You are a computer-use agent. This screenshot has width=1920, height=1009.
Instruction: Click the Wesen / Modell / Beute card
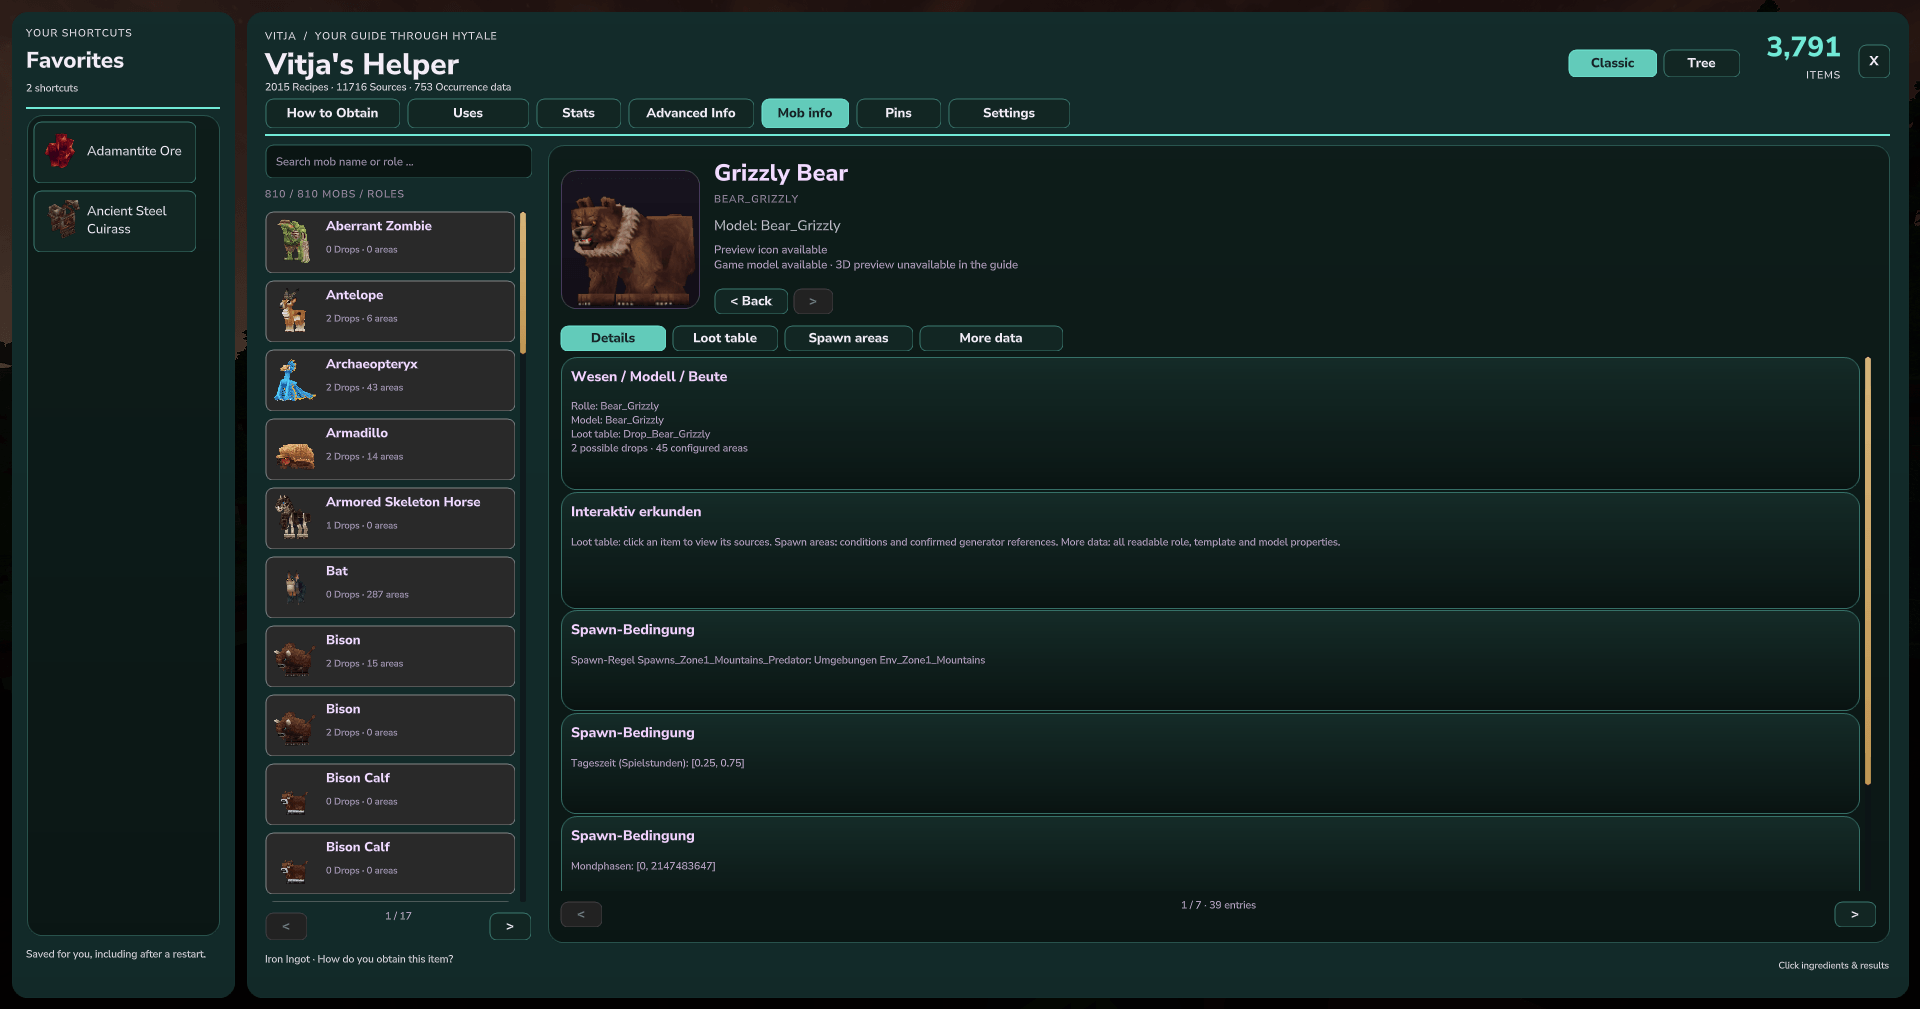click(1210, 423)
